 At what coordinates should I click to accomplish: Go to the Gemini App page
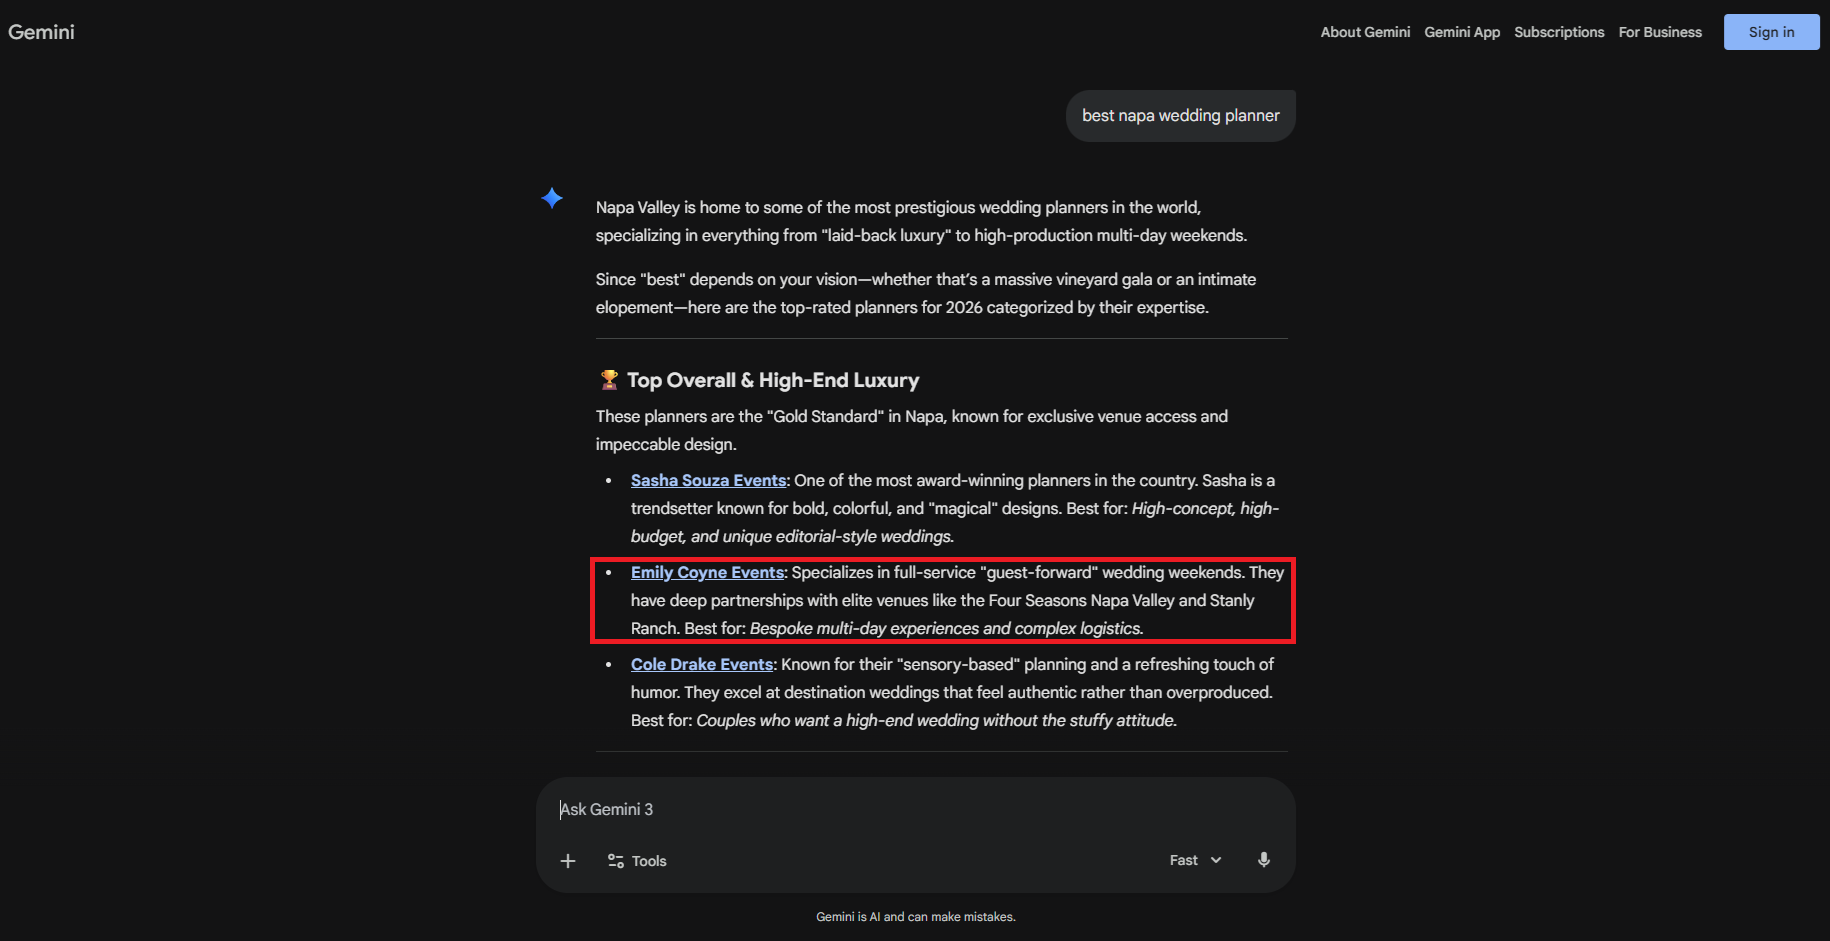[1462, 32]
